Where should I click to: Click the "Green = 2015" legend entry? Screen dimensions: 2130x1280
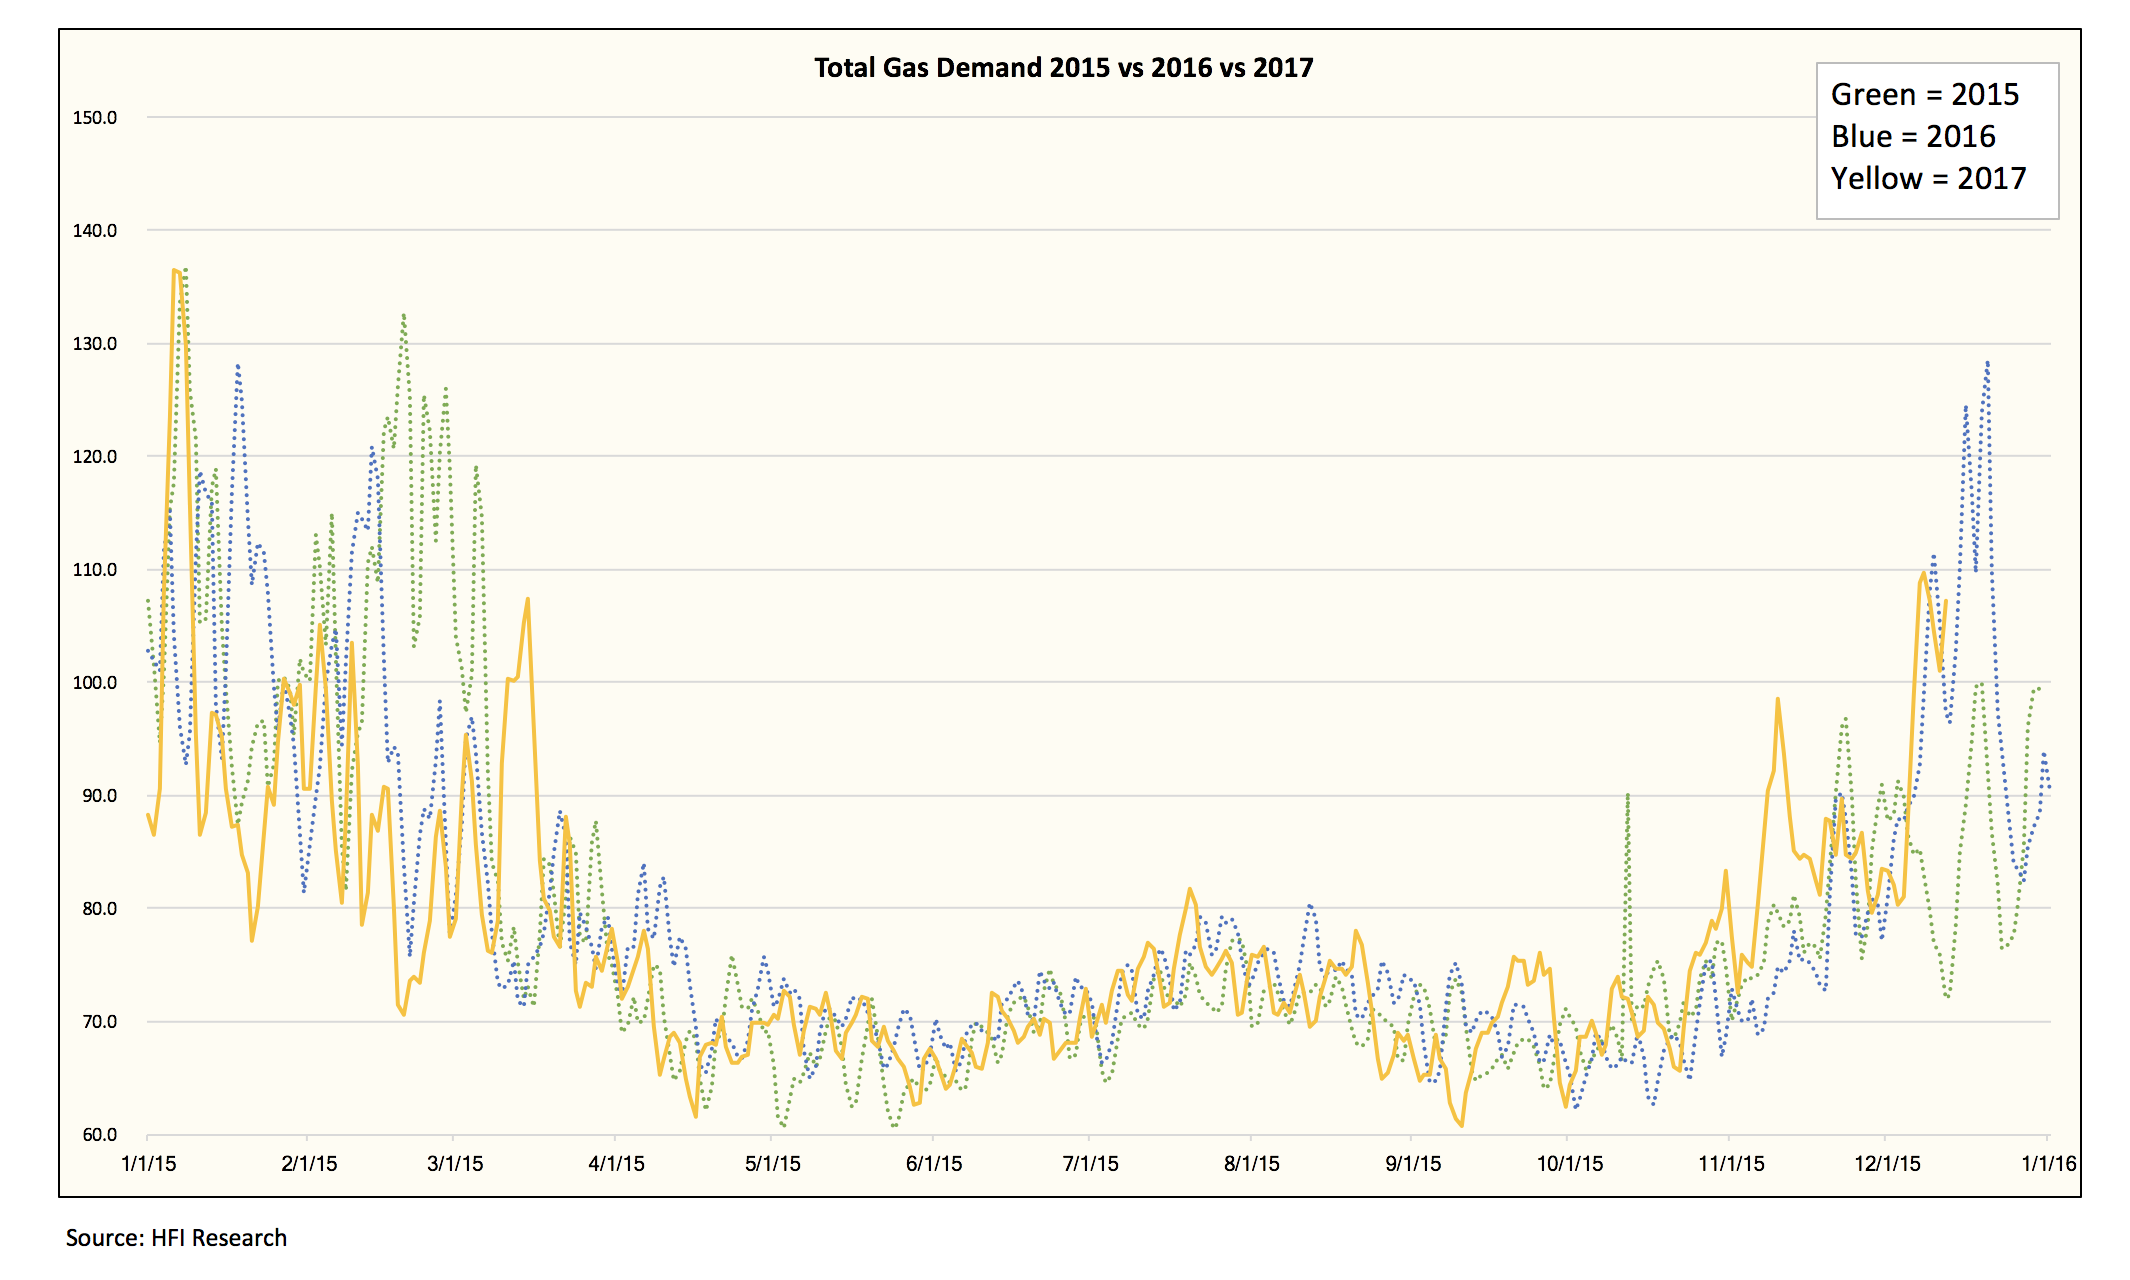point(1925,94)
